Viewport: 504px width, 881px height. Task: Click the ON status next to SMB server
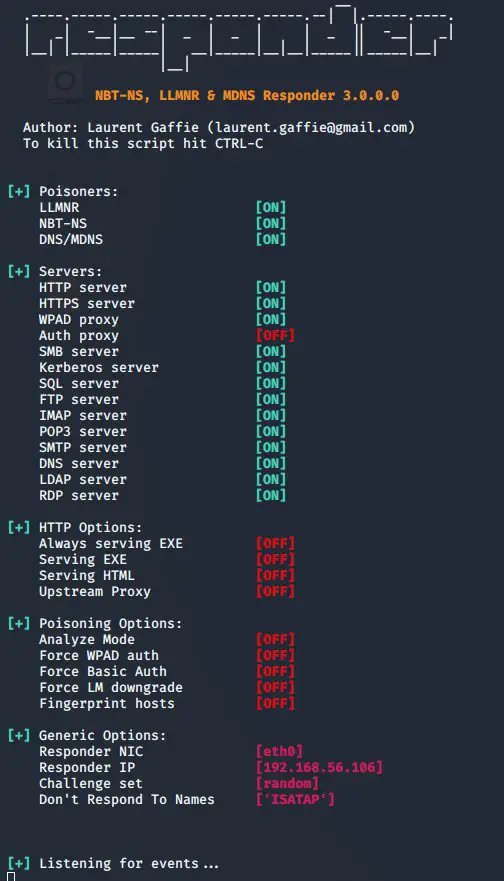click(x=271, y=351)
